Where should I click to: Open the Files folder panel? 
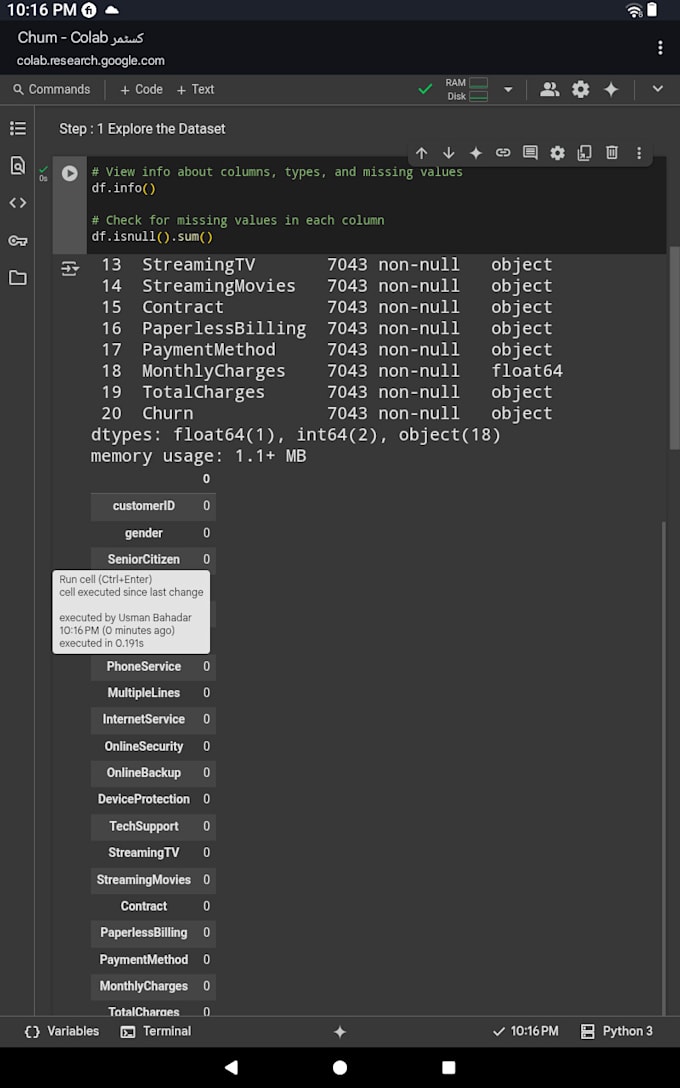(18, 278)
